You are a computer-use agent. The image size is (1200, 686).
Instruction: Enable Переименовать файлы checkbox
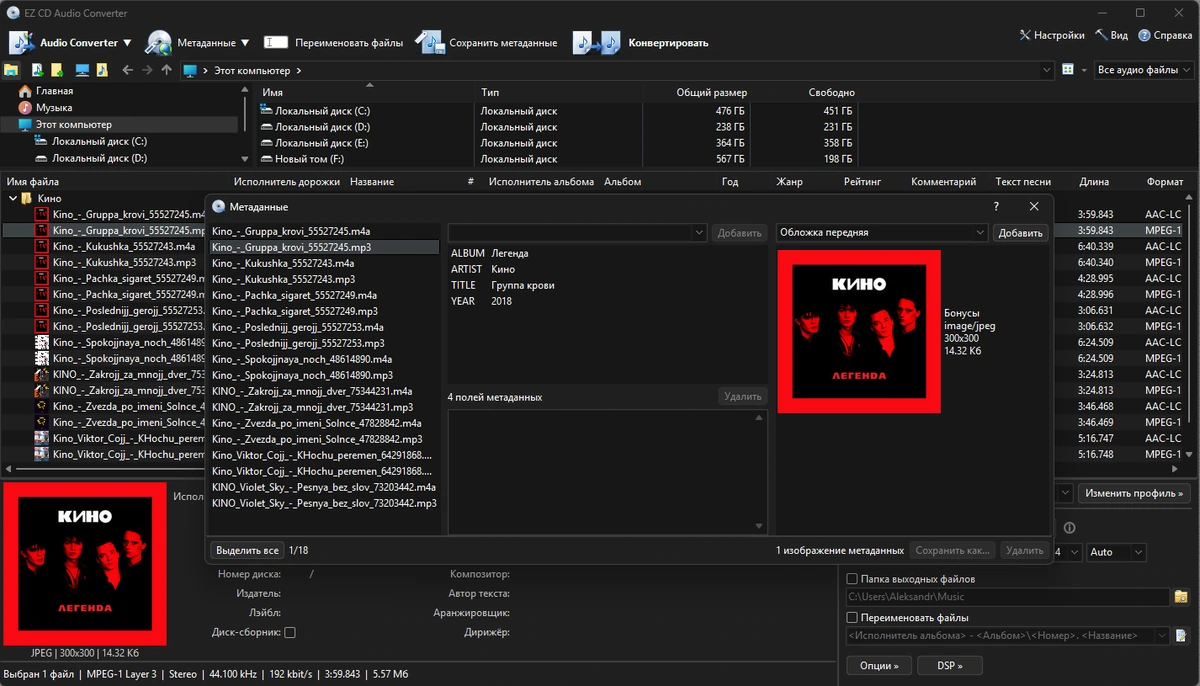[852, 618]
